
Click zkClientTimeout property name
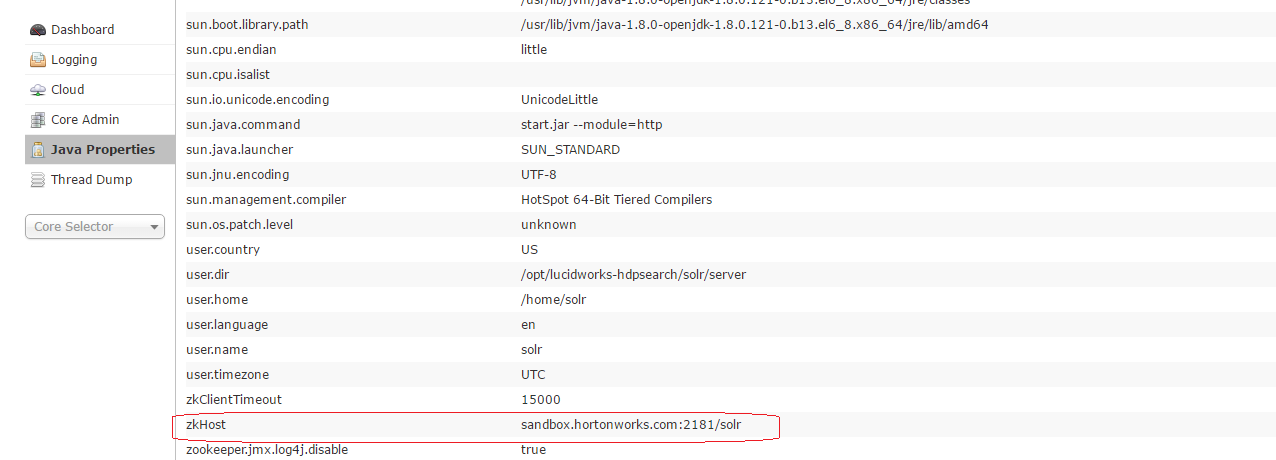point(234,400)
